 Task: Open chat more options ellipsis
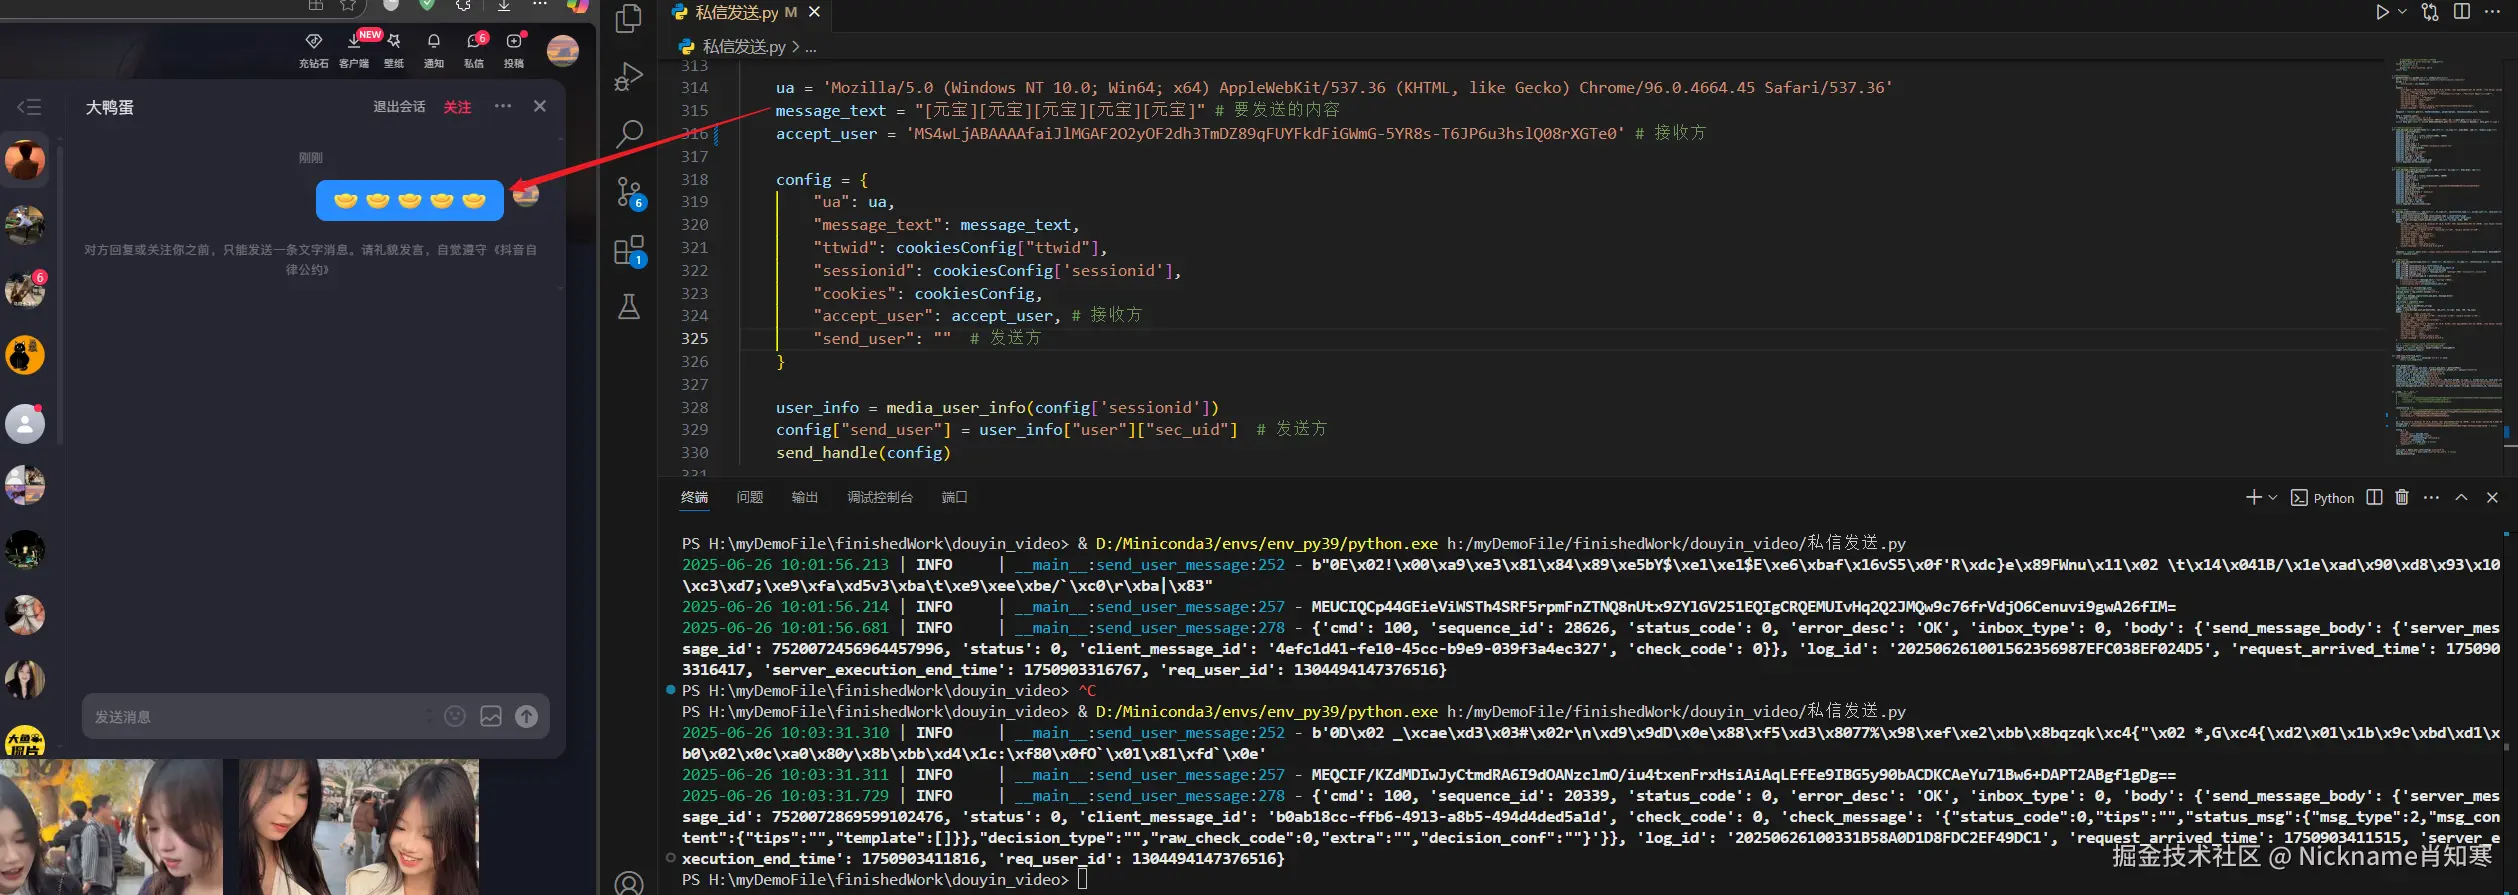pyautogui.click(x=503, y=106)
